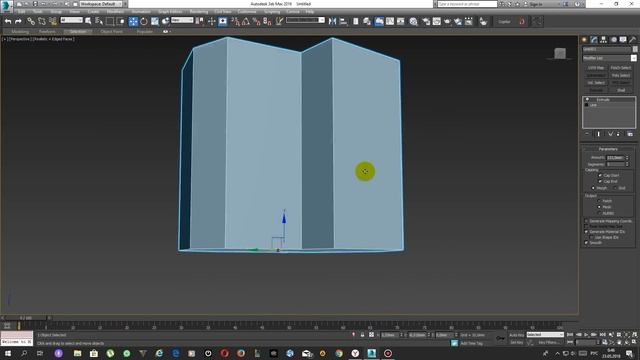Enable Generate Mapping Coords checkbox
The width and height of the screenshot is (640, 360).
pyautogui.click(x=586, y=221)
